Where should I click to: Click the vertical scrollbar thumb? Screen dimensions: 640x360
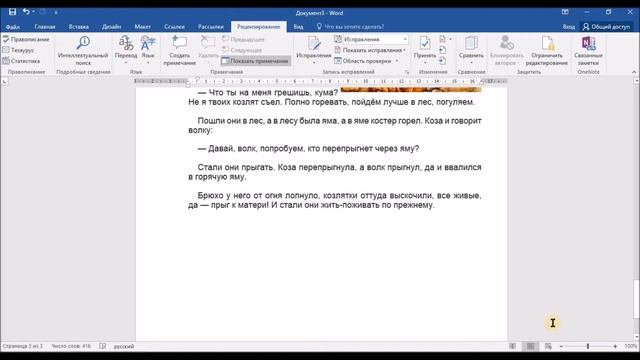point(636,299)
